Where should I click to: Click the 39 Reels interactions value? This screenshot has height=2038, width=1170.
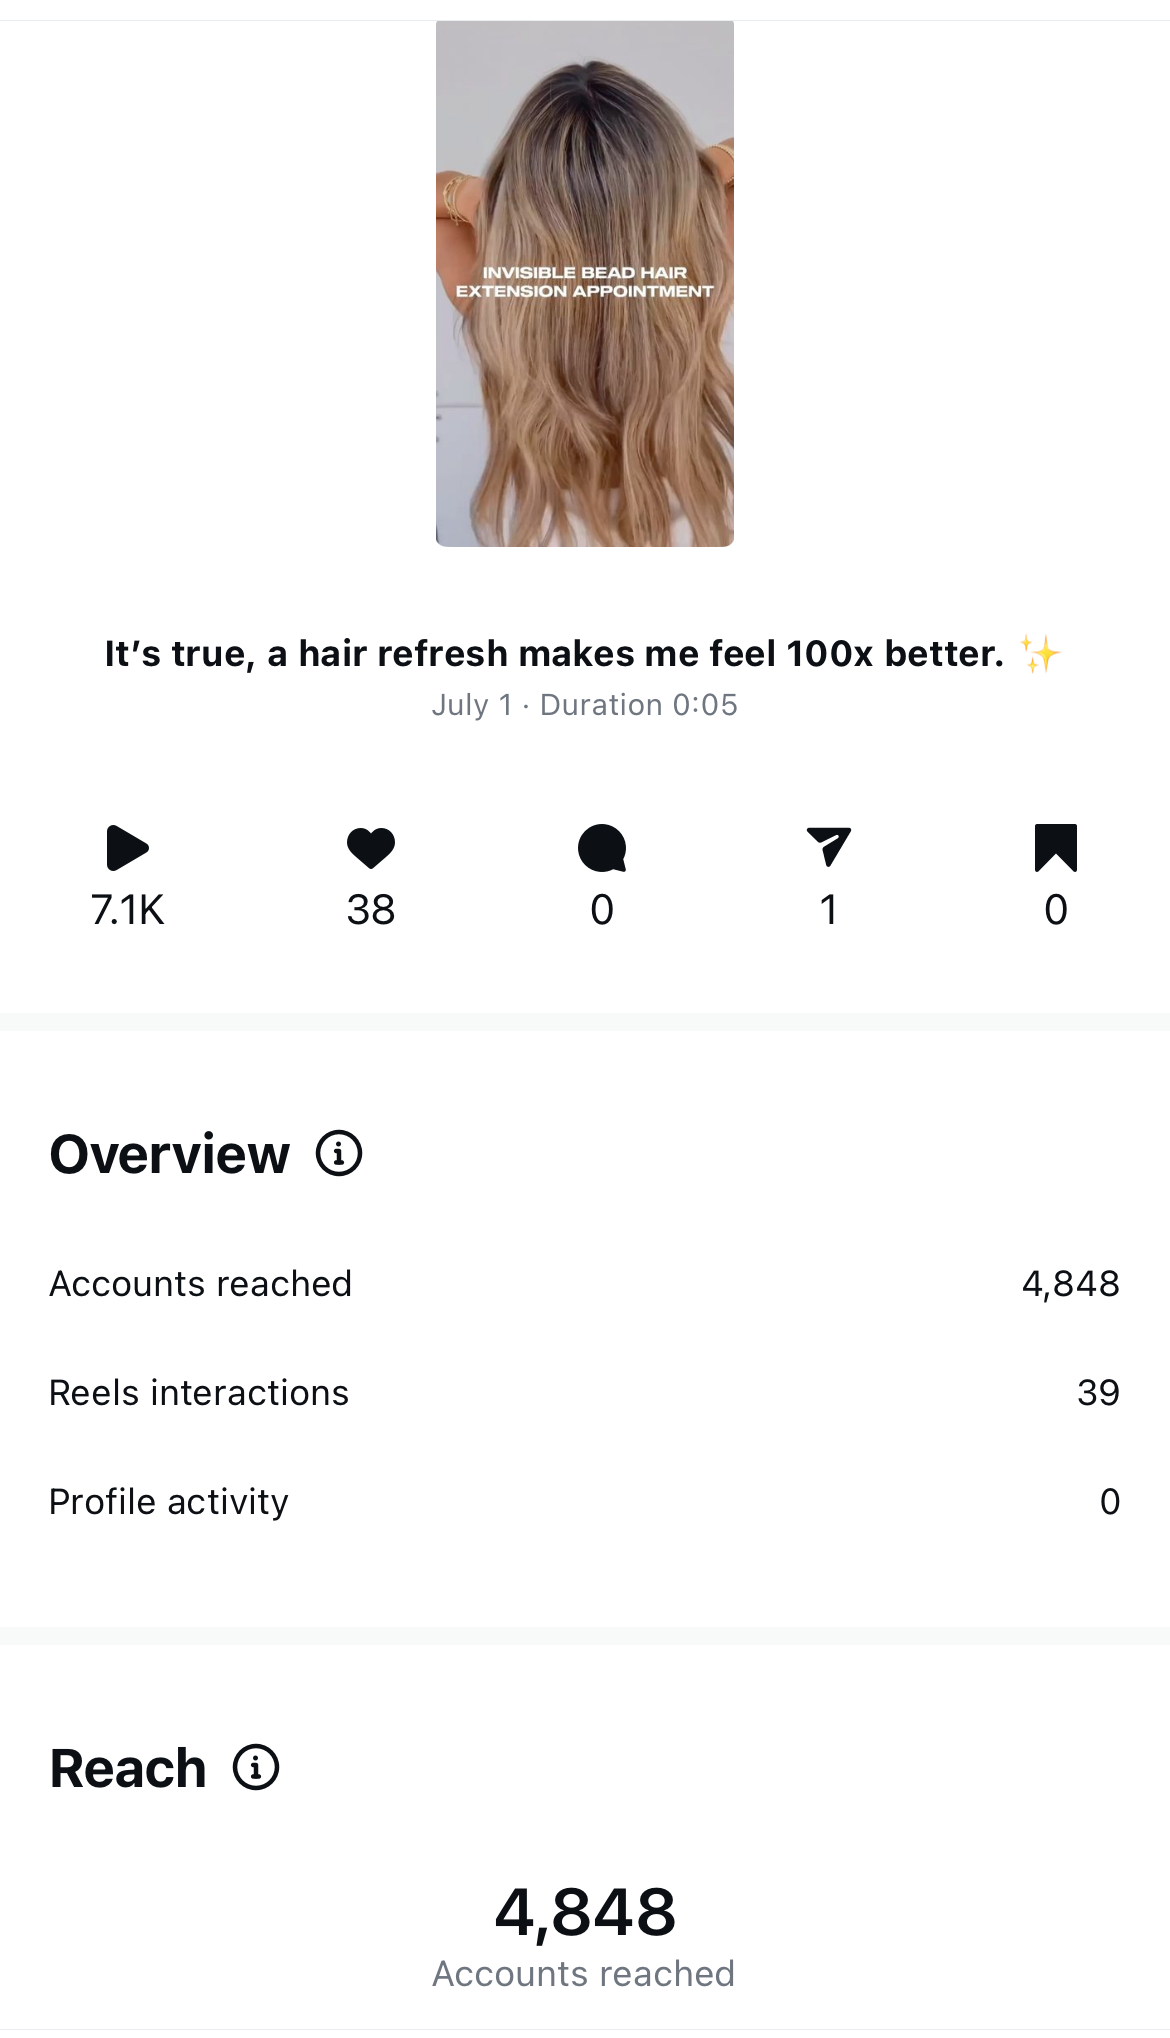(x=1098, y=1393)
